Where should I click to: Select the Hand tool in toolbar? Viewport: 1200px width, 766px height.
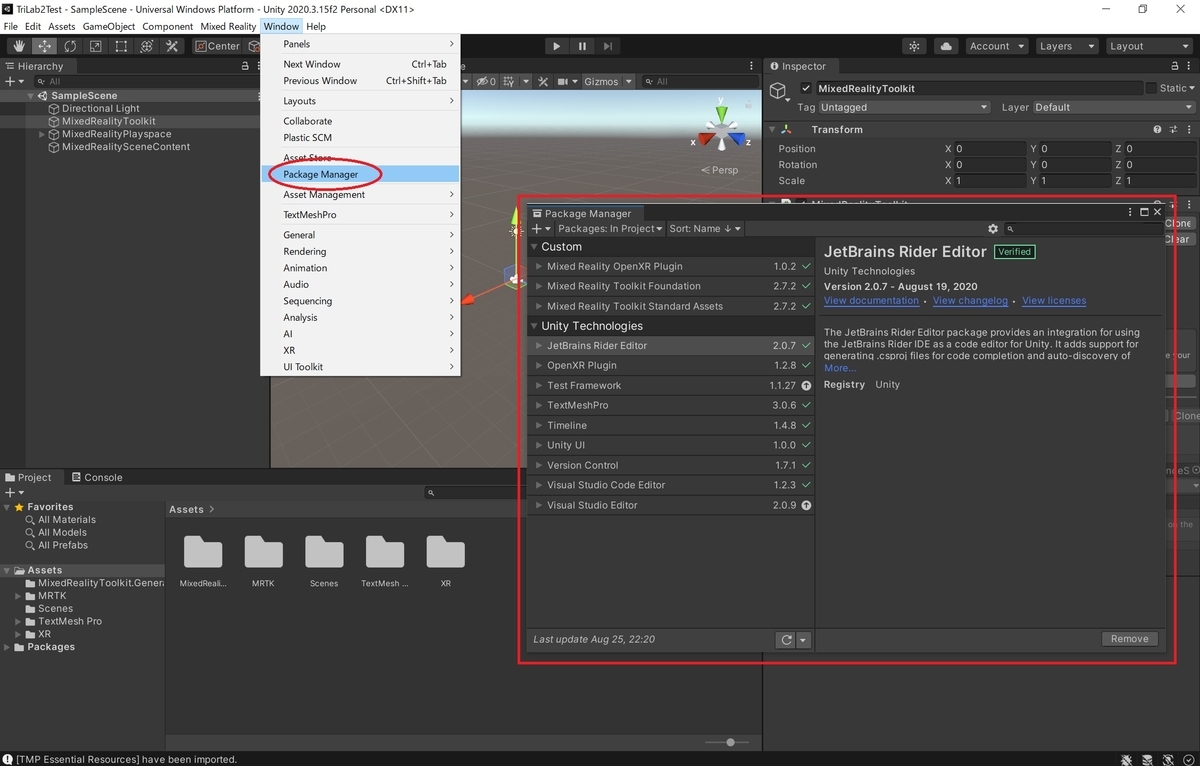click(19, 46)
